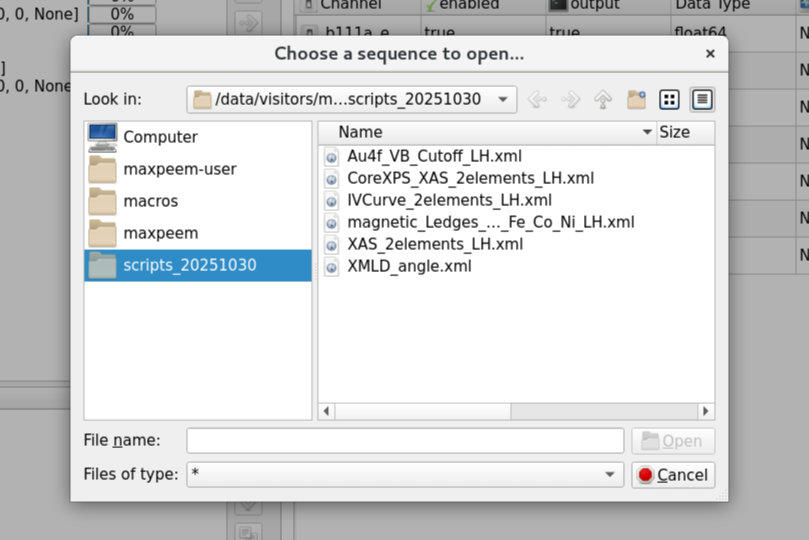Click the Forward navigation arrow icon
This screenshot has width=809, height=540.
(570, 99)
